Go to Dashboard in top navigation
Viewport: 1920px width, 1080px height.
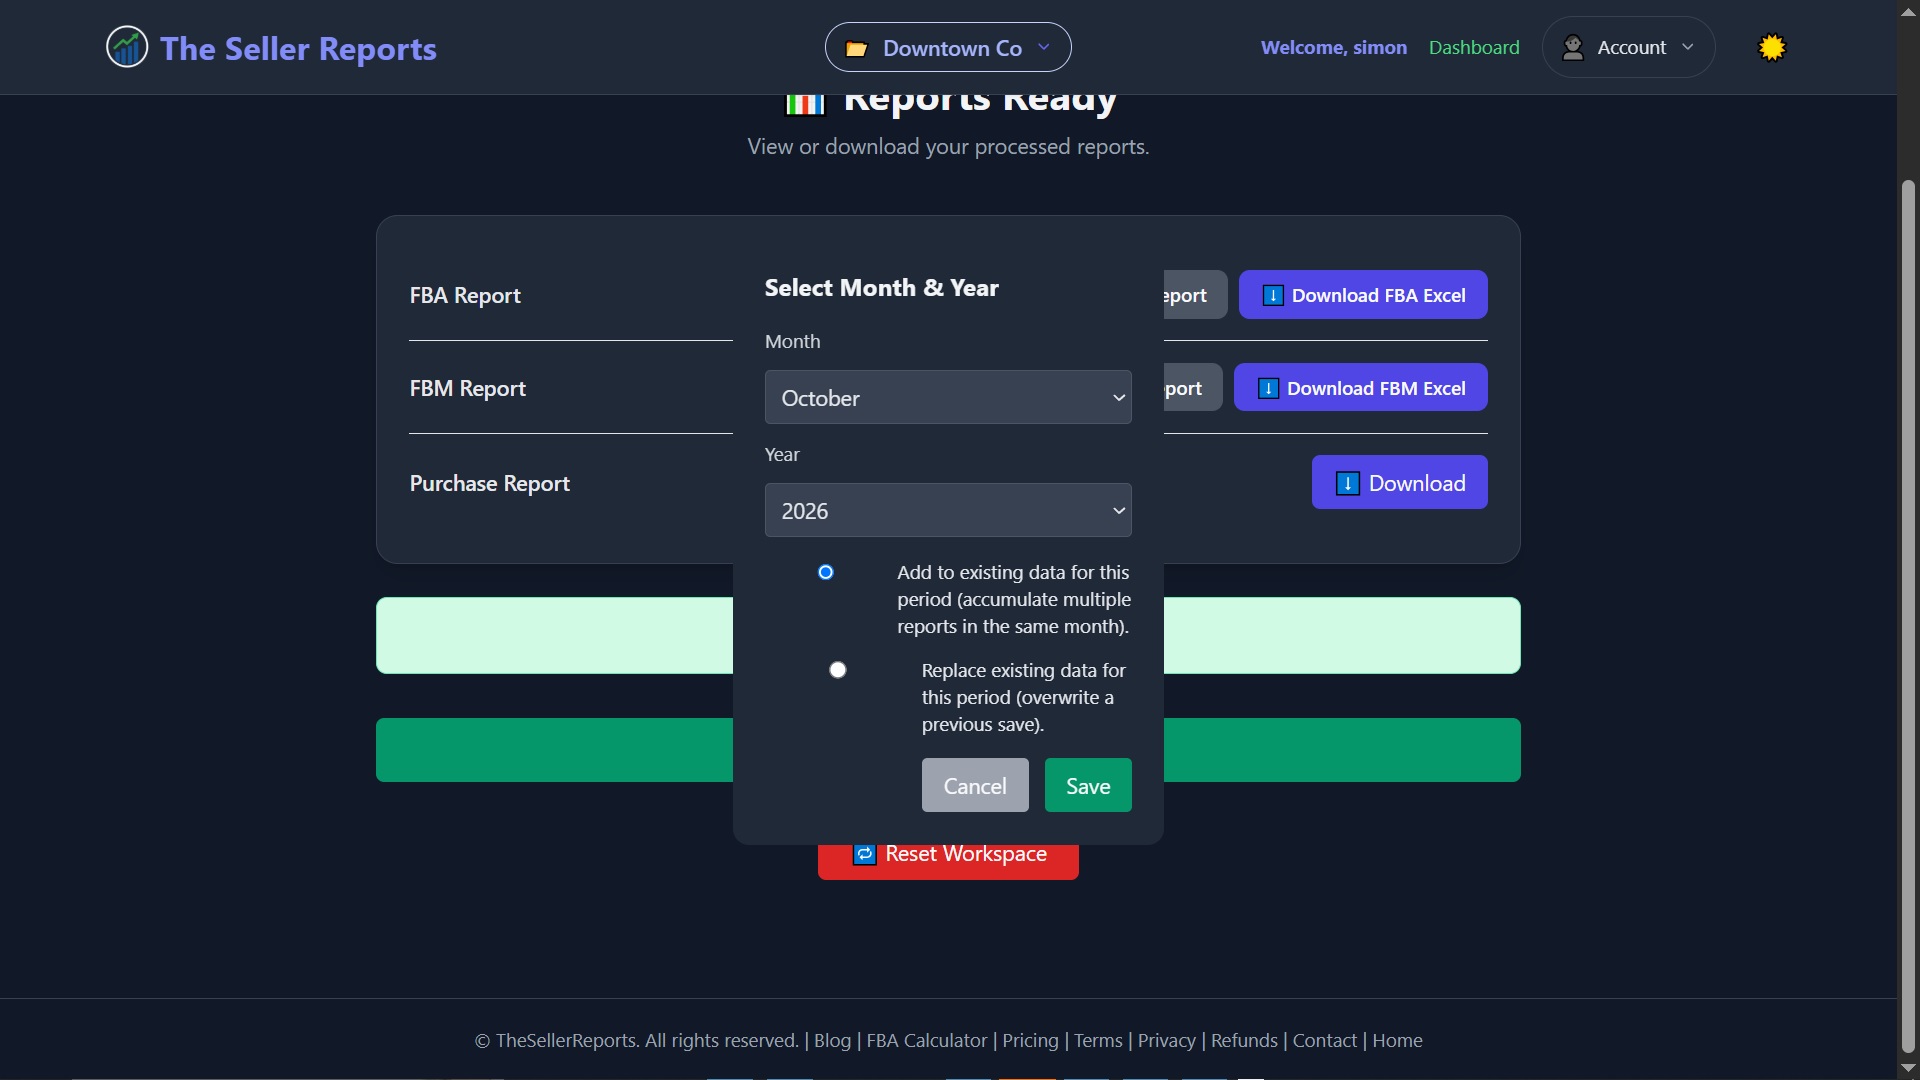pos(1474,47)
